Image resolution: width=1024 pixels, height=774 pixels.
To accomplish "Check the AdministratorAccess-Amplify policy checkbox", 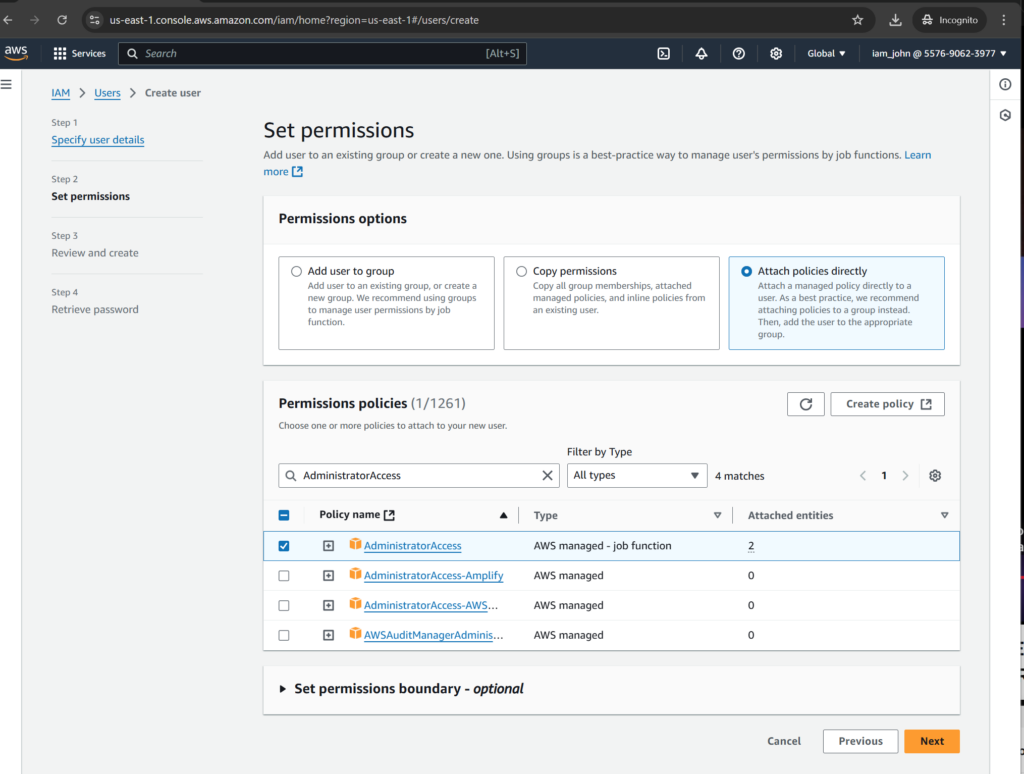I will 284,576.
